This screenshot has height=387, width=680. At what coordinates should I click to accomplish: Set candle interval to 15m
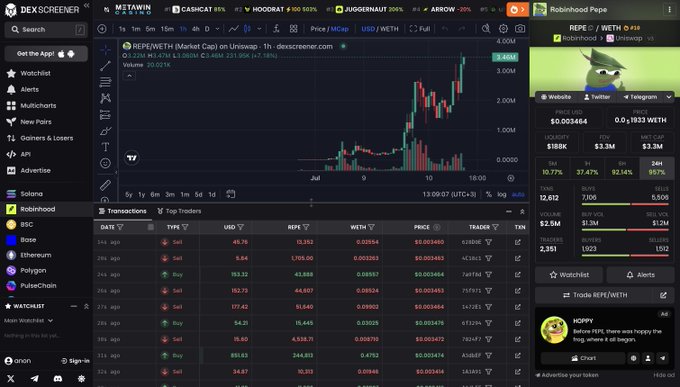[x=167, y=29]
